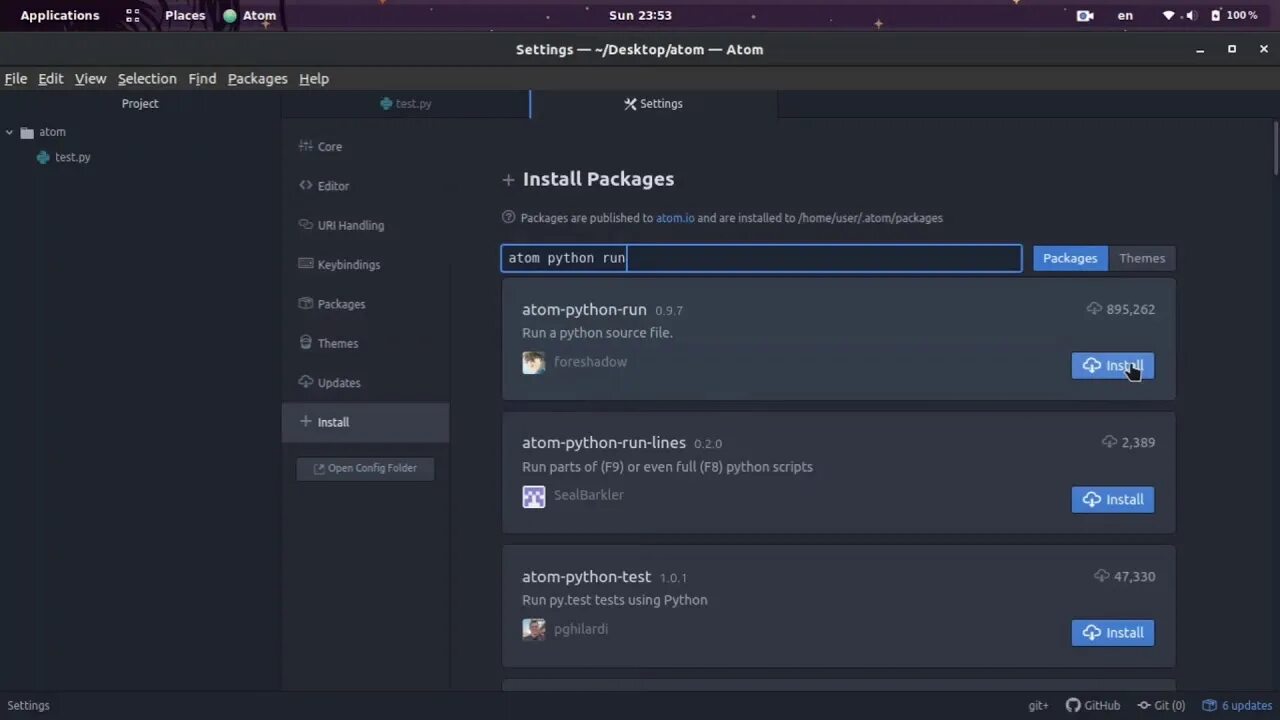This screenshot has height=720, width=1280.
Task: Click the Settings label in status bar
Action: (x=28, y=705)
